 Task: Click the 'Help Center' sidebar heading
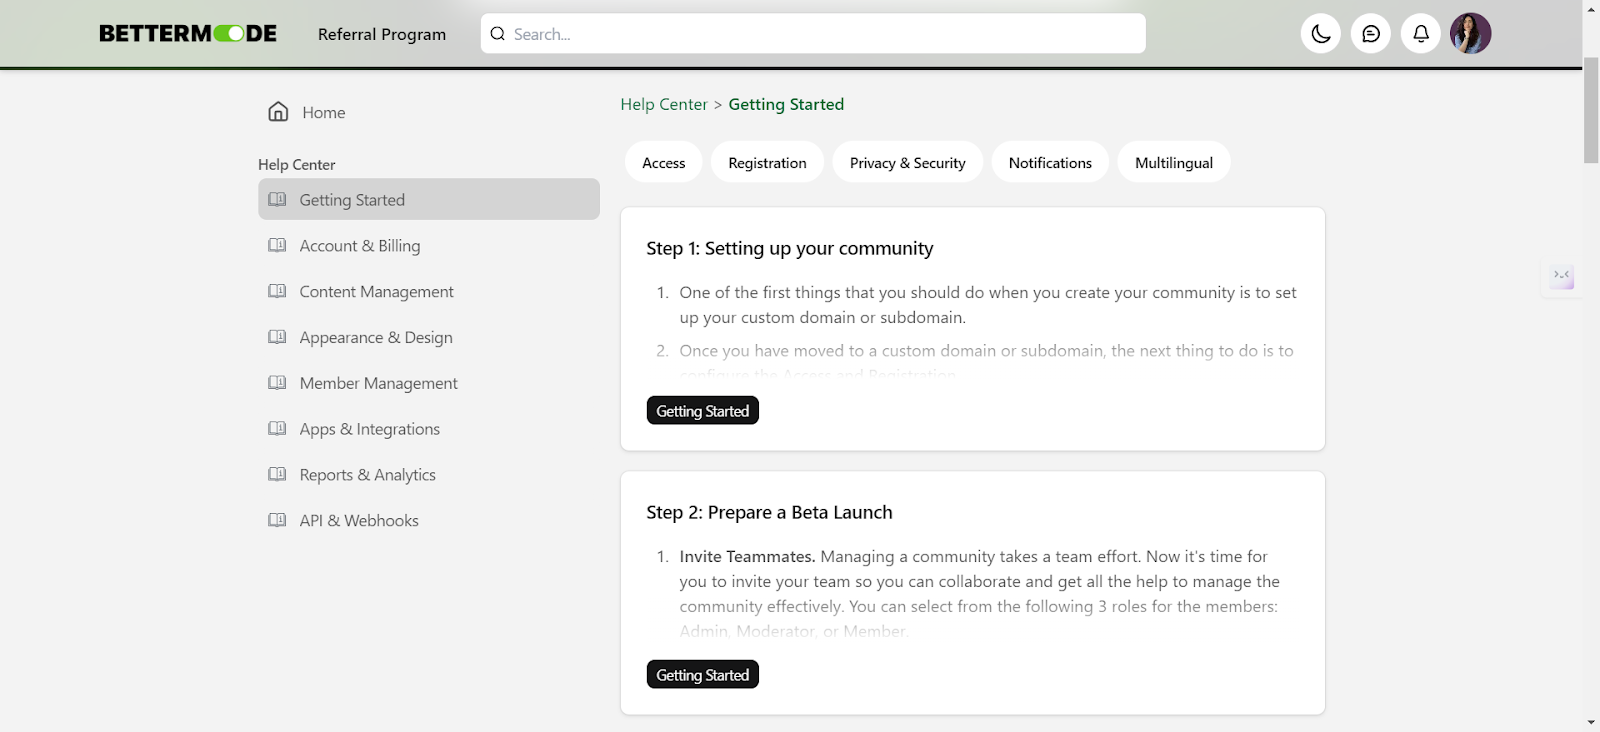pos(297,165)
